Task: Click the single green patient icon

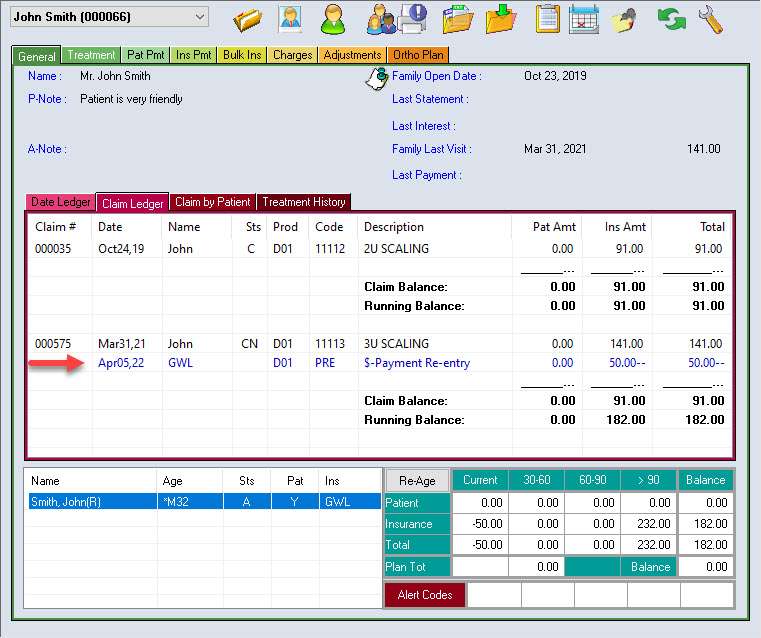Action: (333, 19)
